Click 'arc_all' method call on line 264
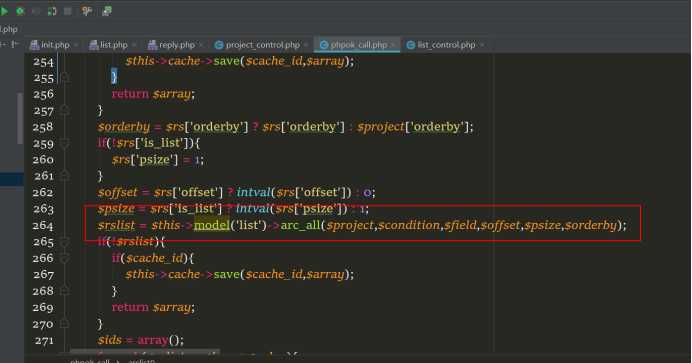The image size is (692, 363). (300, 225)
